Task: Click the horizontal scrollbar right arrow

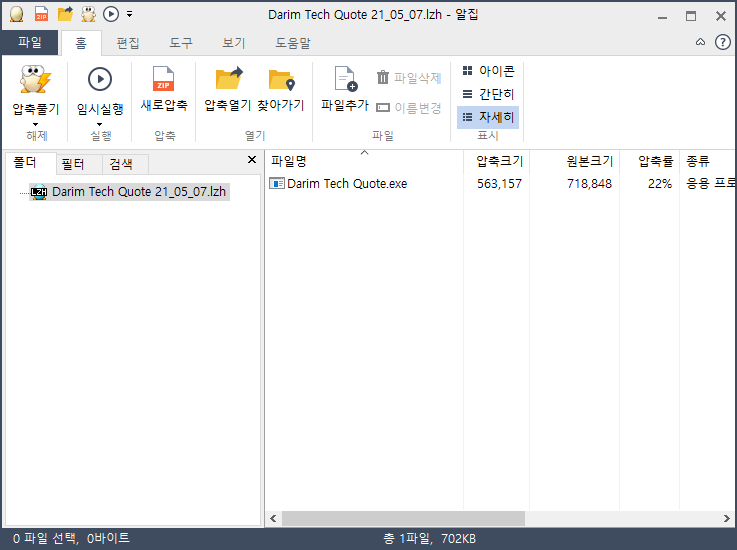Action: (727, 519)
